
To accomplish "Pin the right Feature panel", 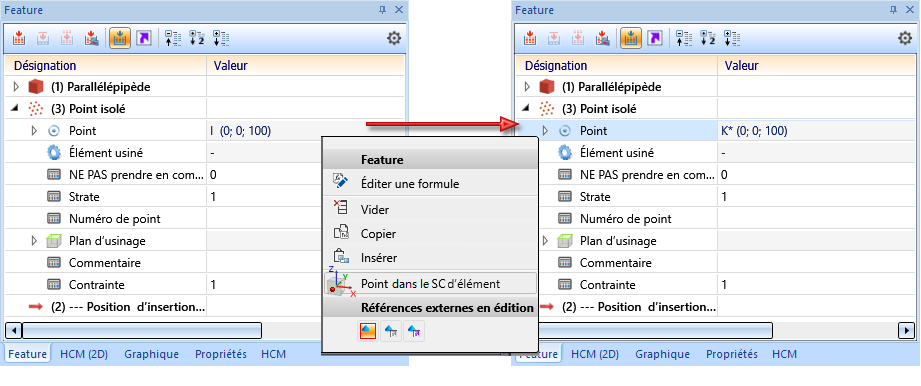I will tap(894, 9).
